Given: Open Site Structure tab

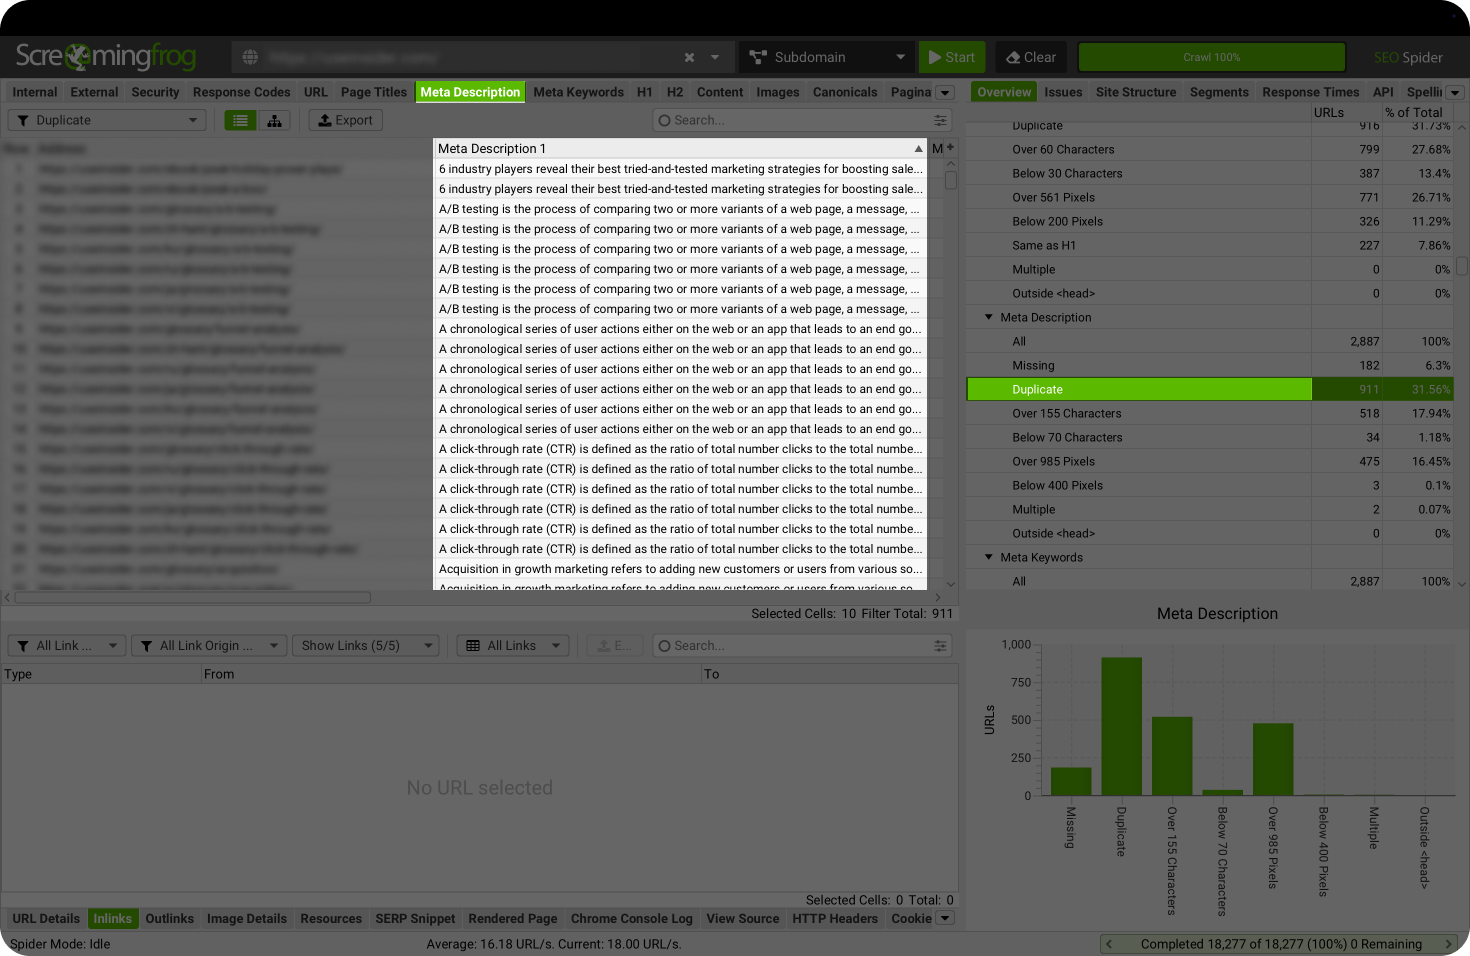Looking at the screenshot, I should point(1136,92).
